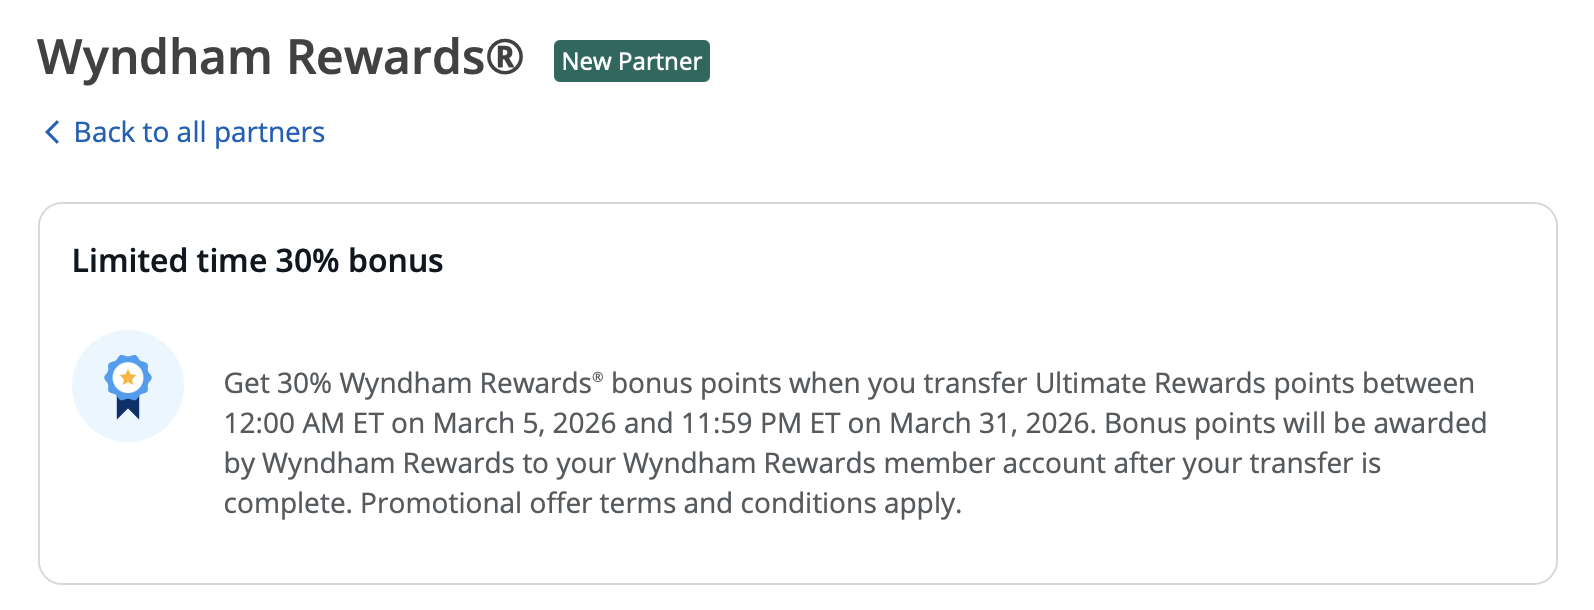The image size is (1594, 610).
Task: Click the registered trademark symbol in the title
Action: point(505,57)
